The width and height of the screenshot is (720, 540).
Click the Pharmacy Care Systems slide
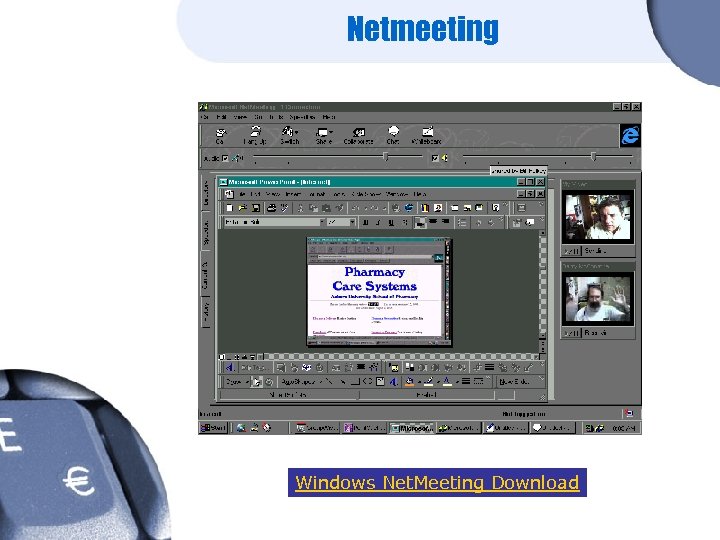click(x=379, y=292)
